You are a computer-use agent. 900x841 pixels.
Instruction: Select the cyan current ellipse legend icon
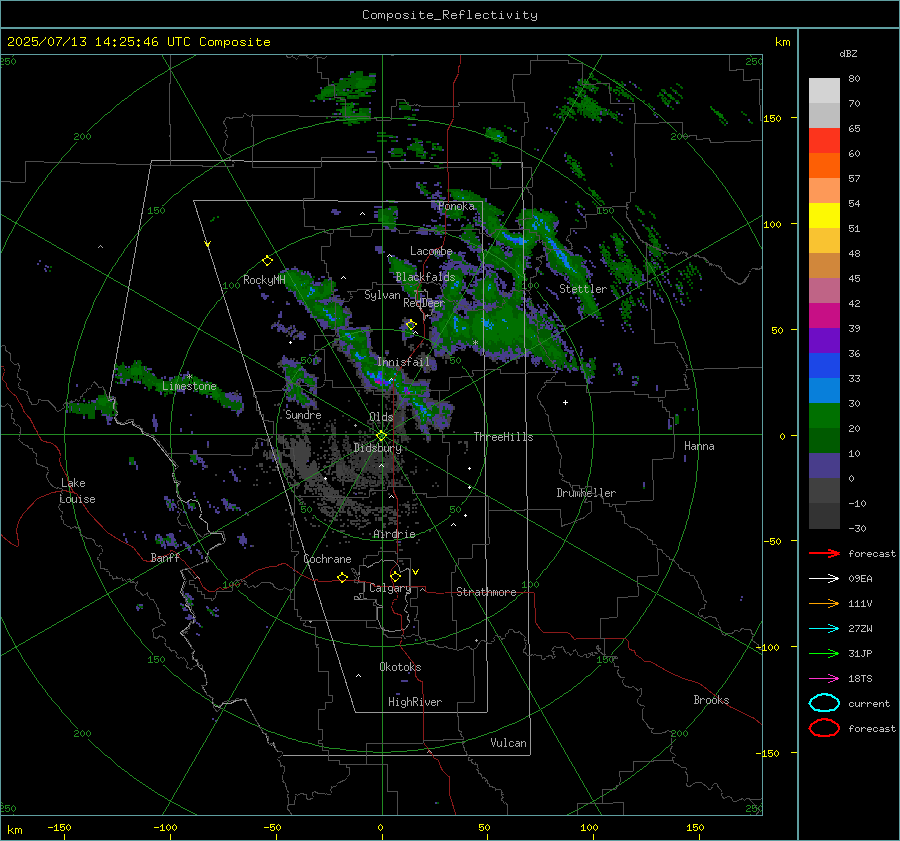point(824,703)
